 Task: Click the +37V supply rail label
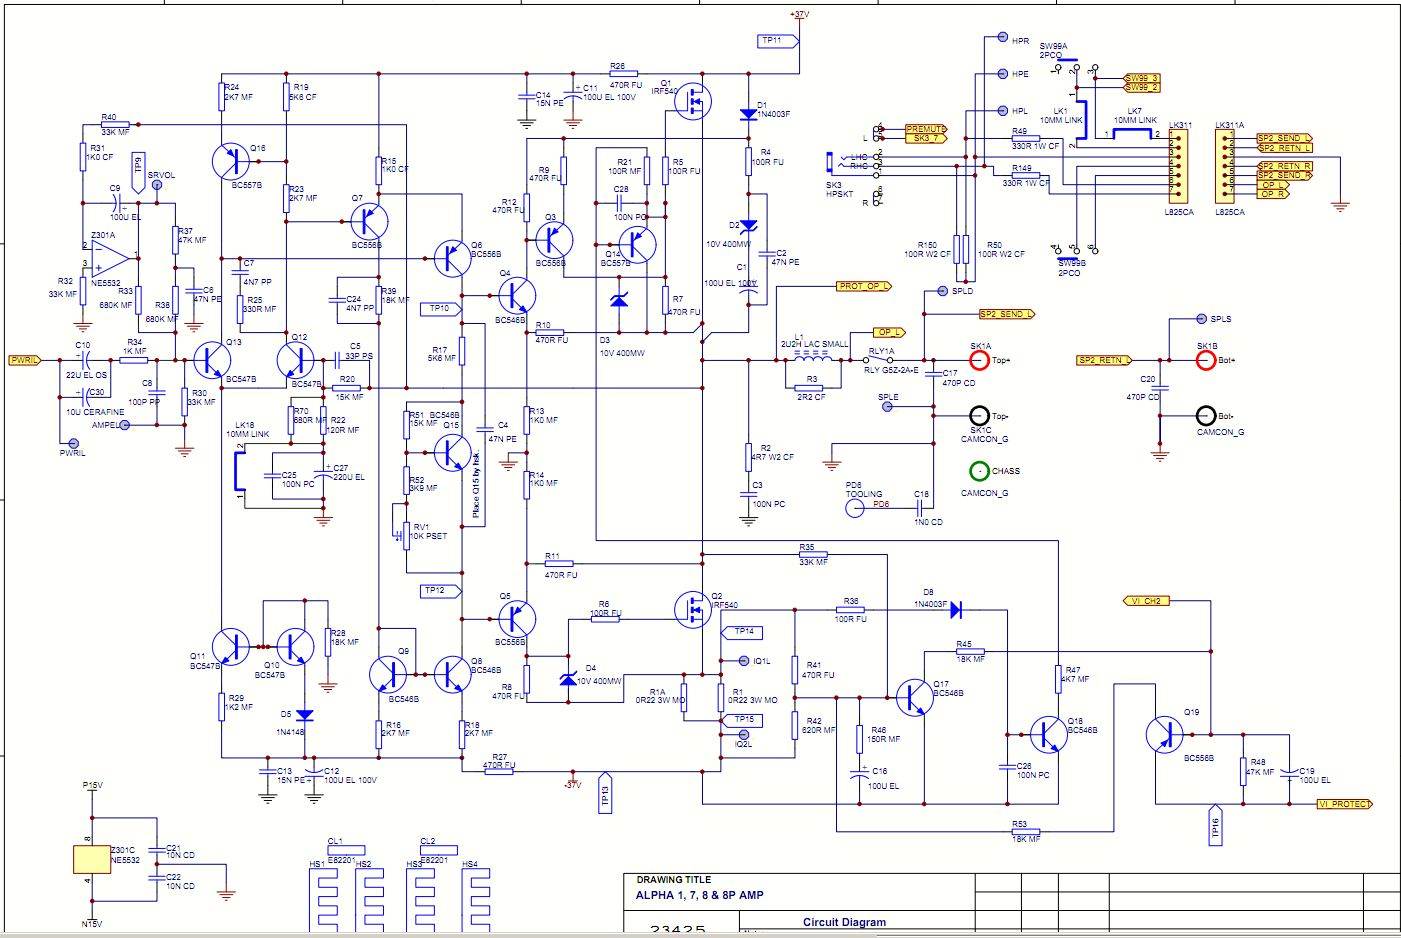800,15
